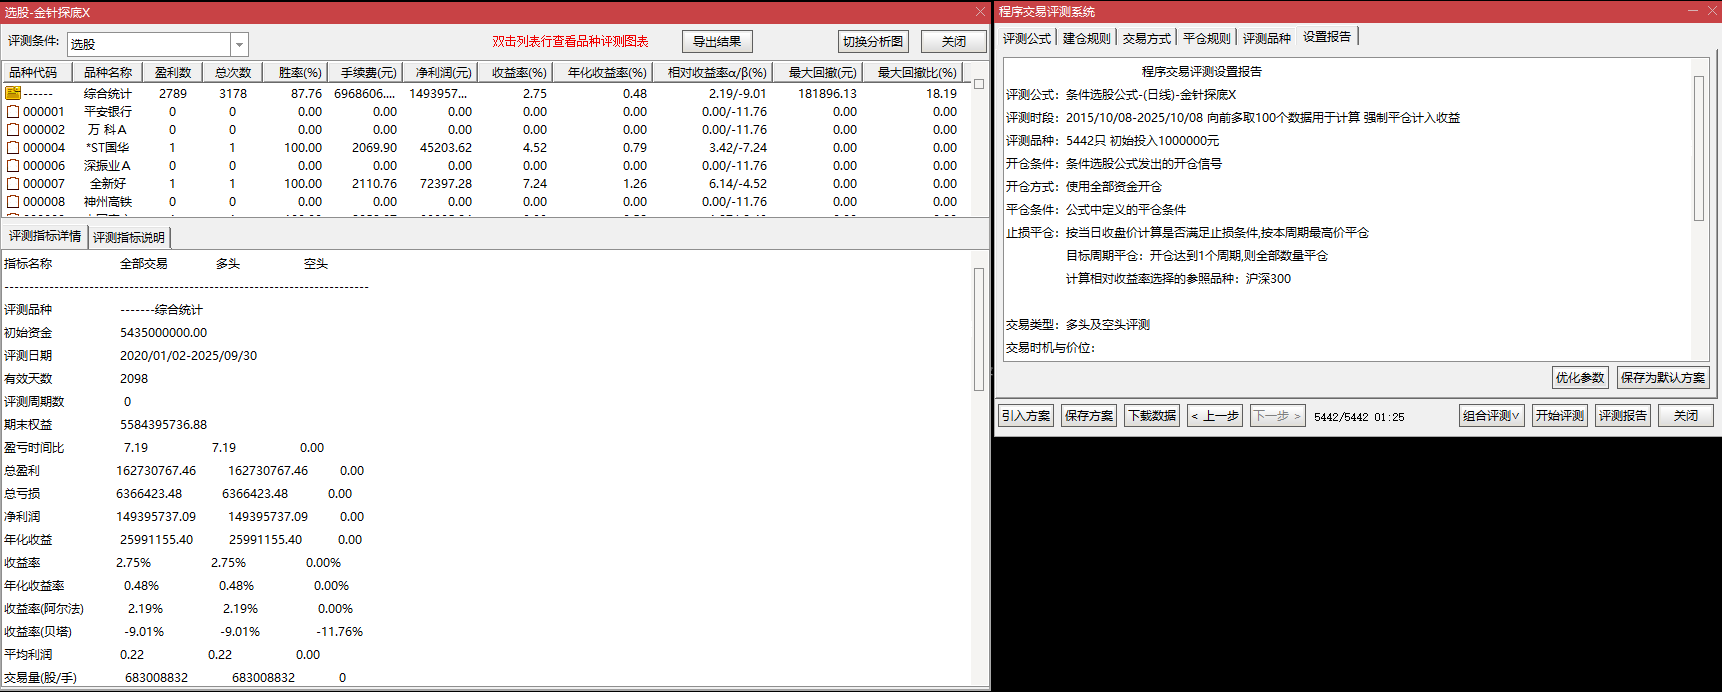
Task: Click the 下载数据 button
Action: tap(1152, 416)
